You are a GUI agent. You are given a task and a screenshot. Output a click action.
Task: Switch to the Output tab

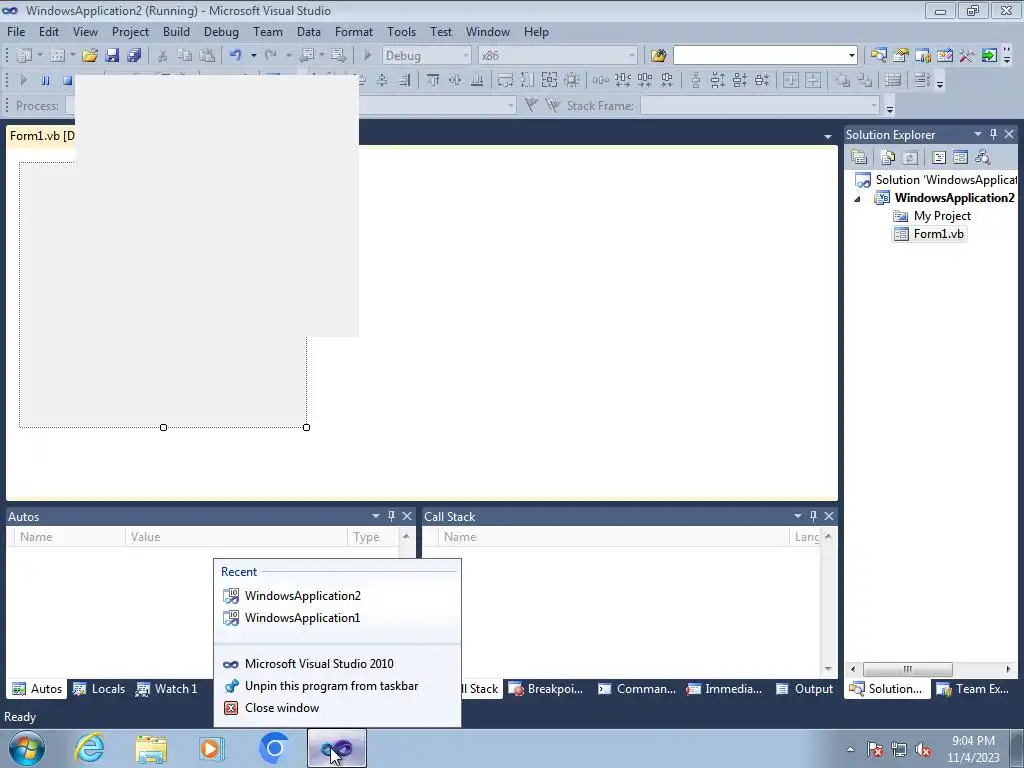click(x=805, y=688)
